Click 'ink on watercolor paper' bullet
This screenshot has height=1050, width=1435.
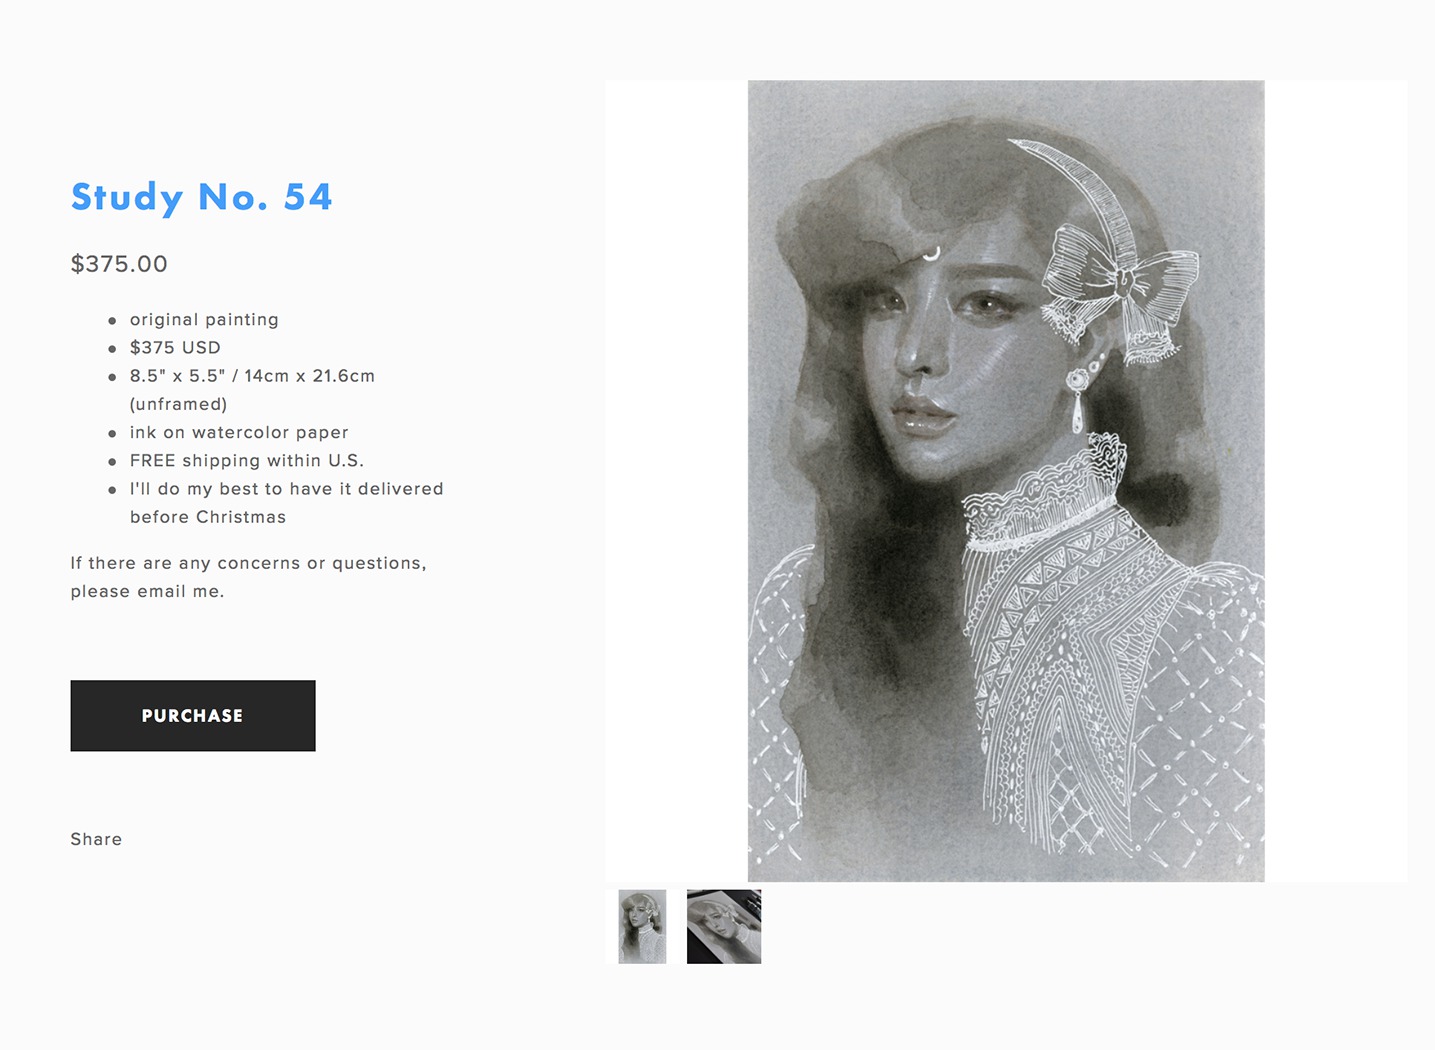pyautogui.click(x=239, y=432)
